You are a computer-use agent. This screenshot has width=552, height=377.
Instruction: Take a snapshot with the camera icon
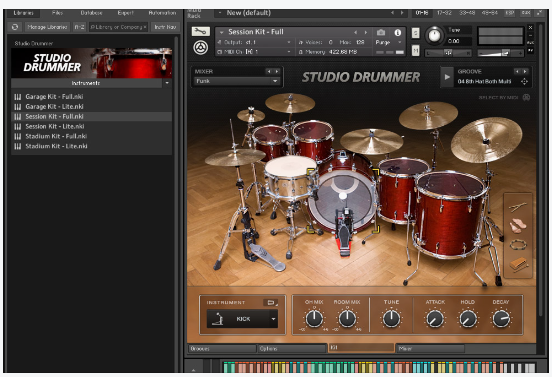pyautogui.click(x=381, y=32)
